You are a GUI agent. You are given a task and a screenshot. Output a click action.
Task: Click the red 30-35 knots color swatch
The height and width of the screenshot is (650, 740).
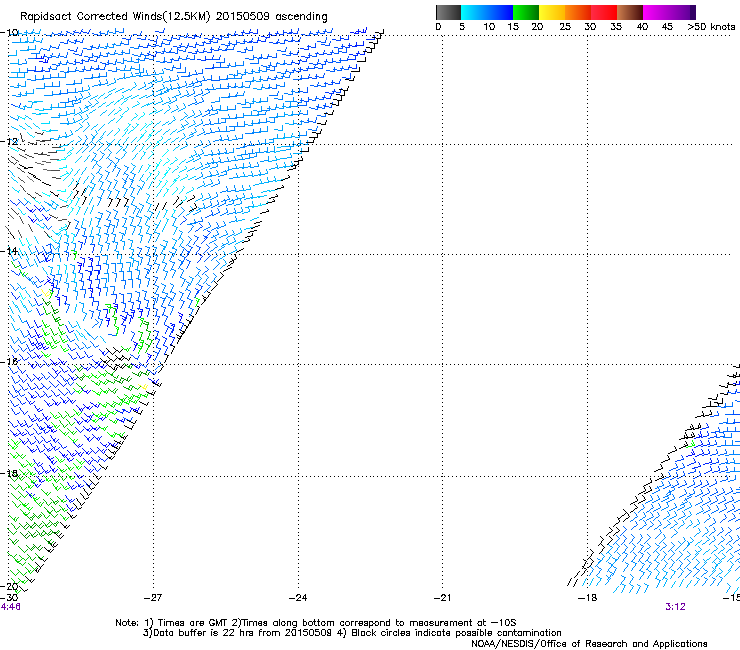coord(604,12)
